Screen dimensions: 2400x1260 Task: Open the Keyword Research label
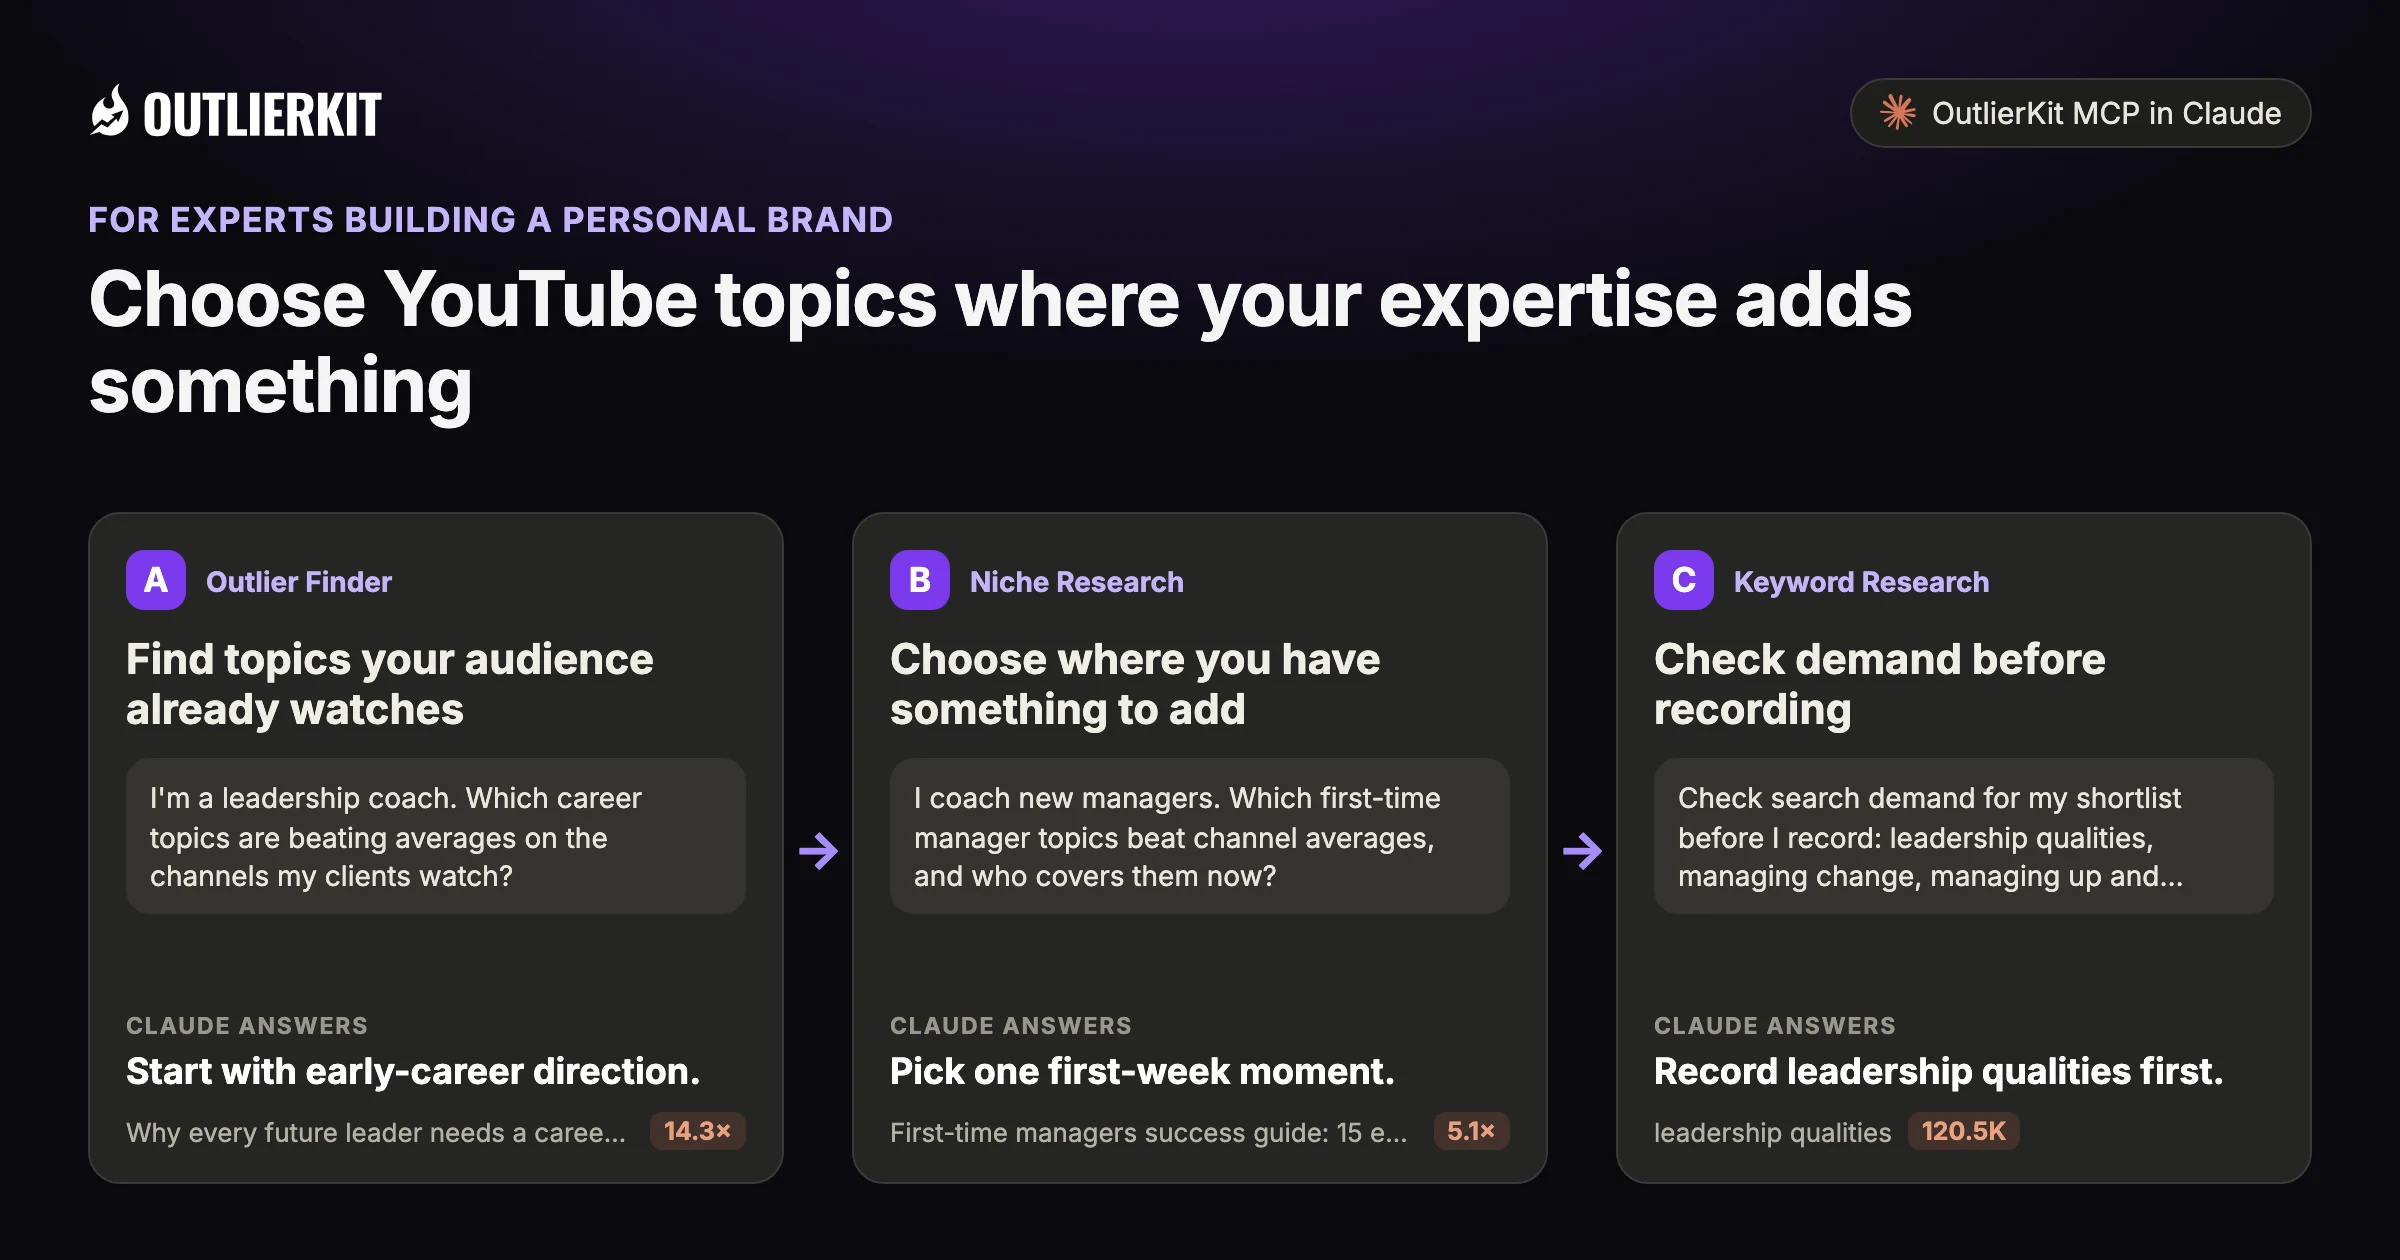1861,582
